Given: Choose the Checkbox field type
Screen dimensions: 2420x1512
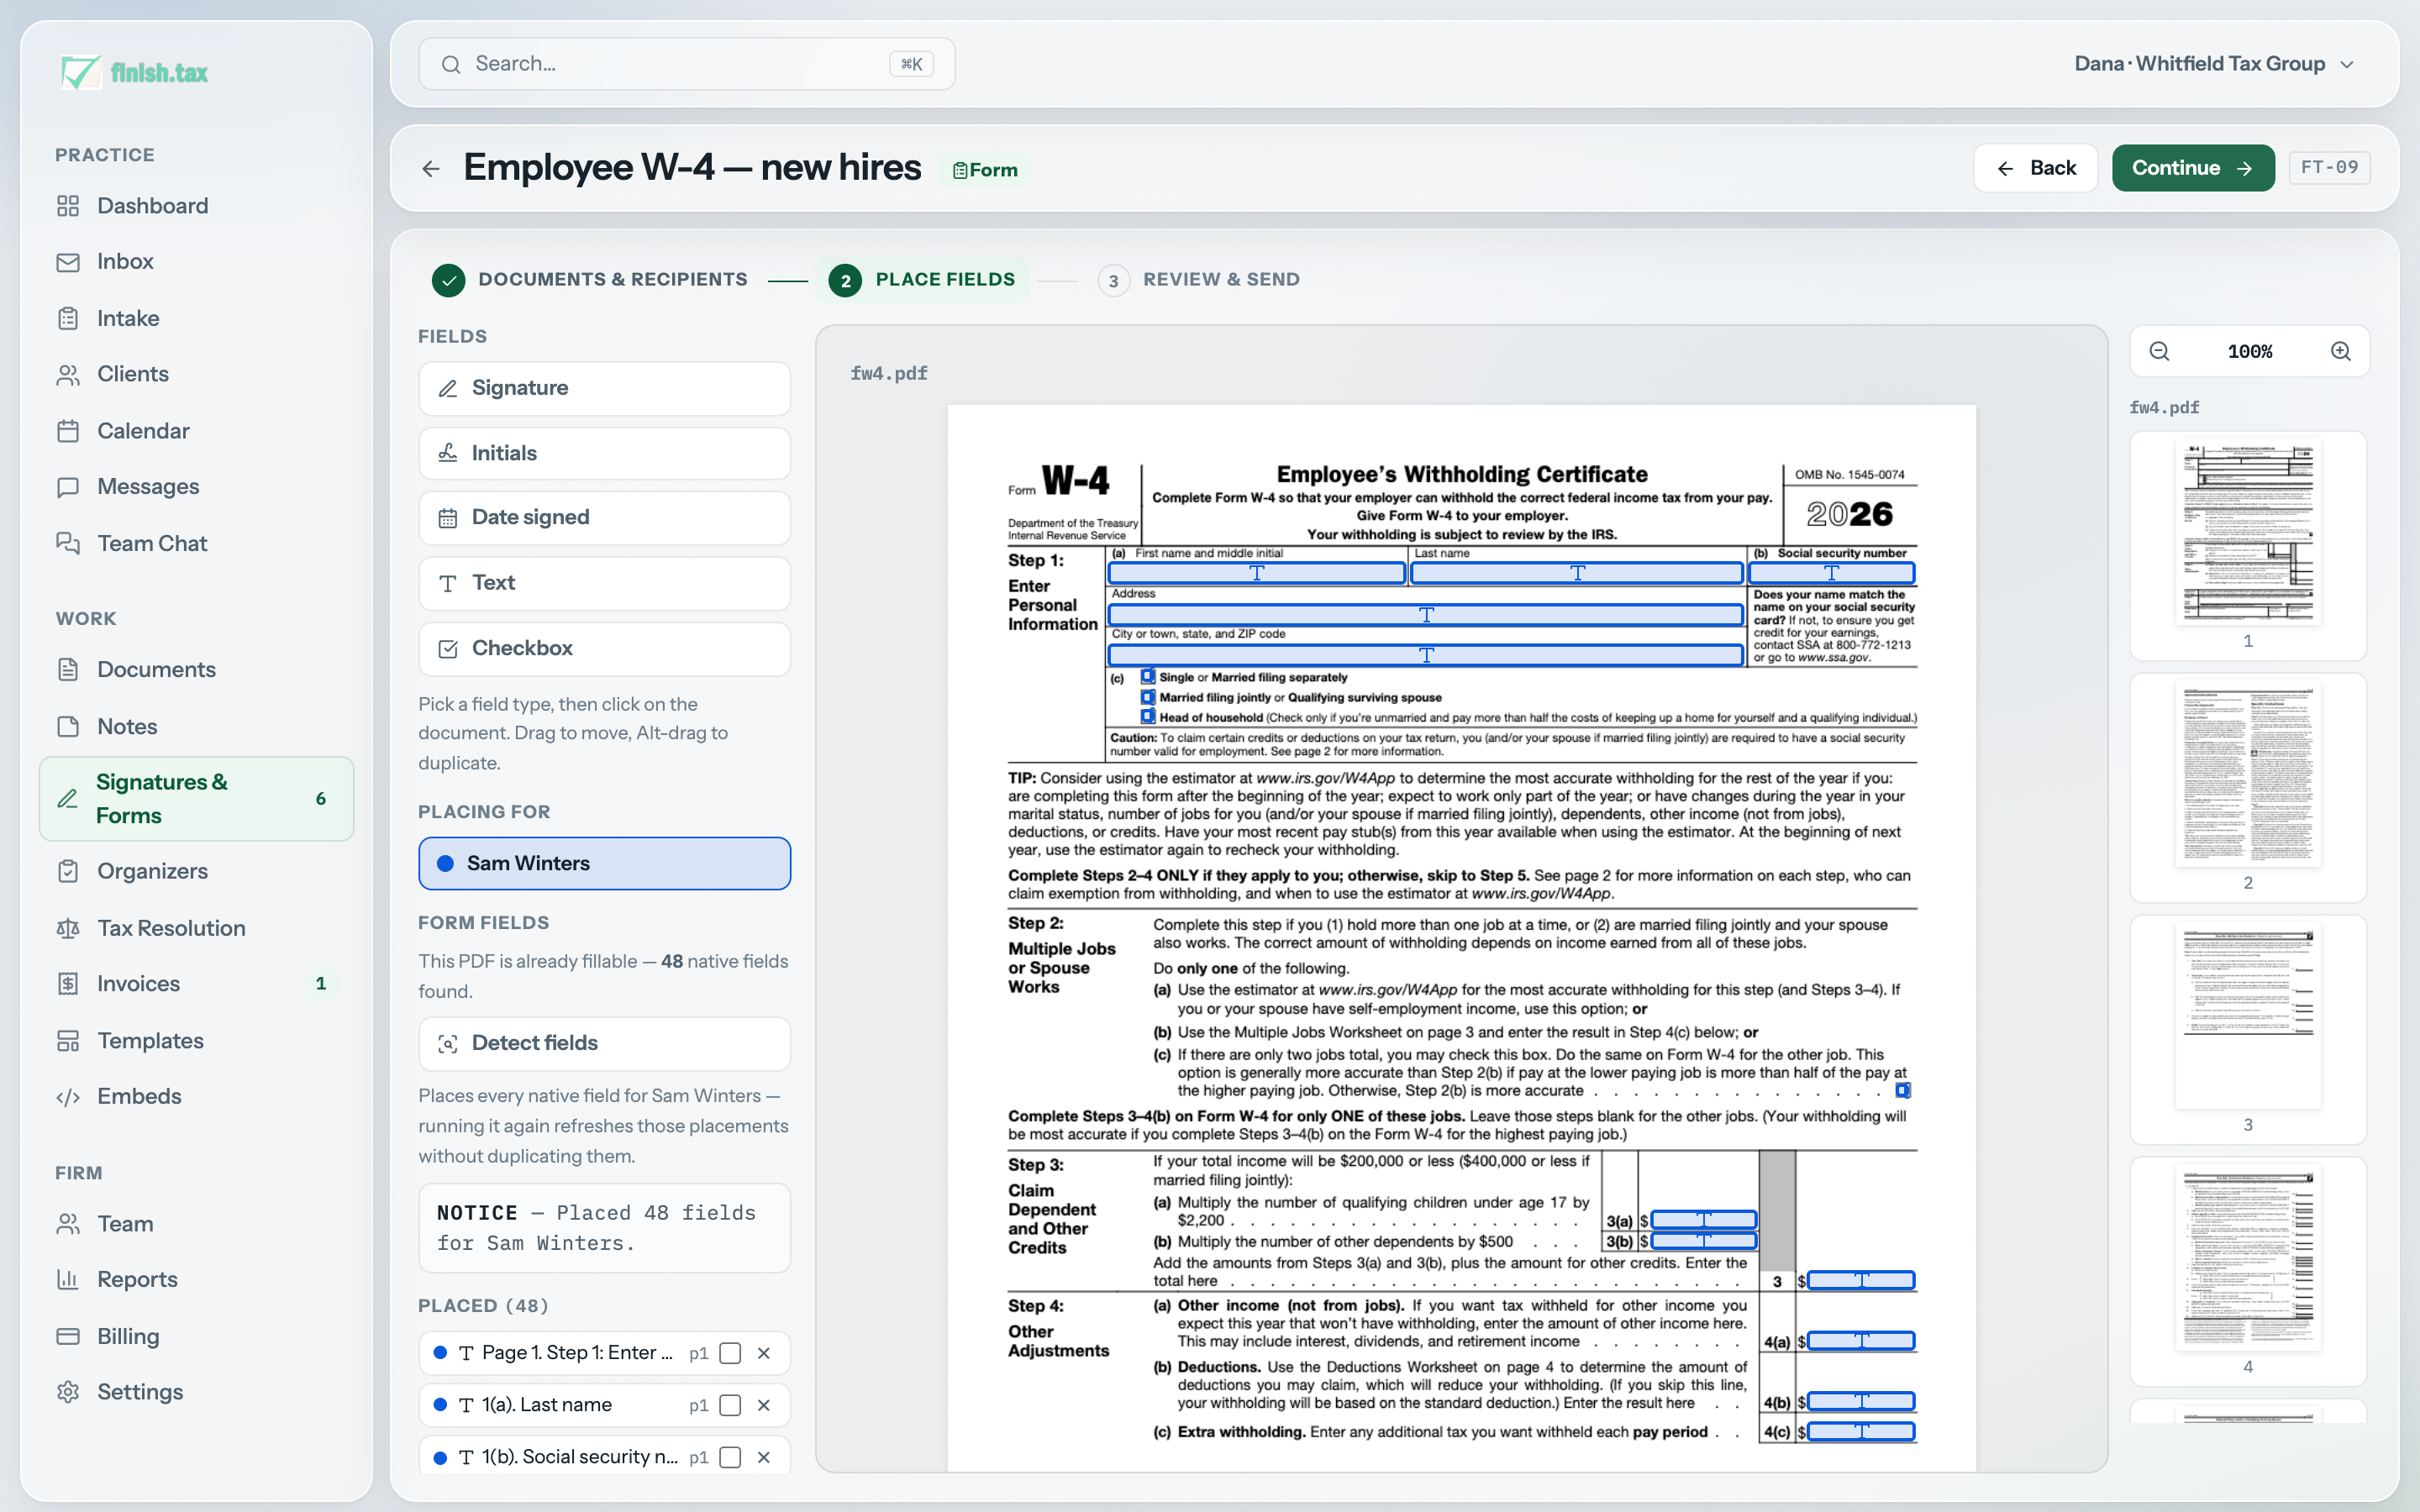Looking at the screenshot, I should click(604, 648).
